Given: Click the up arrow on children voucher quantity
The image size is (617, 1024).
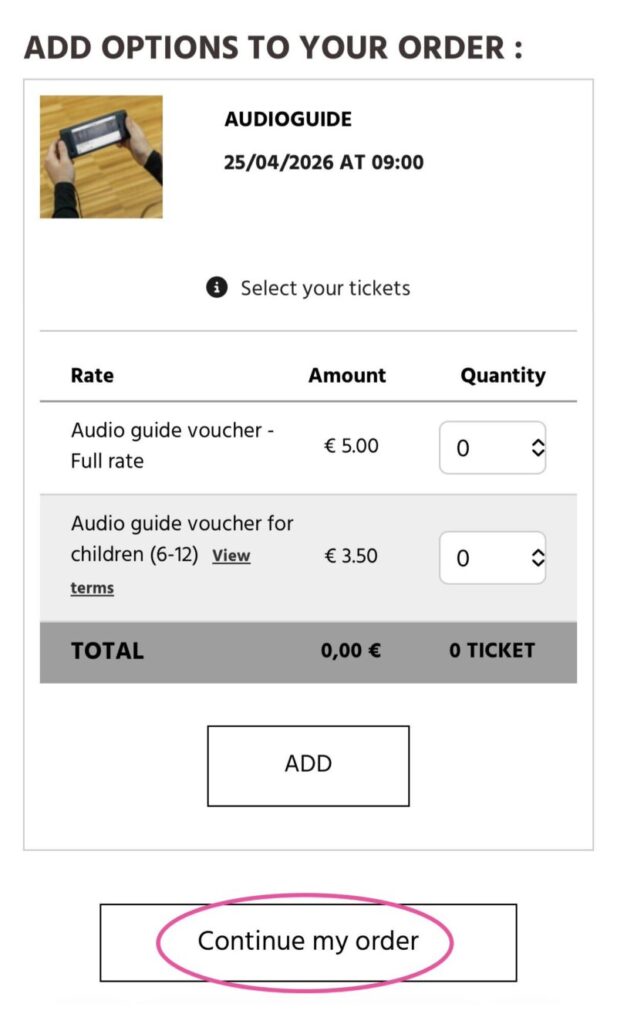Looking at the screenshot, I should pos(537,552).
